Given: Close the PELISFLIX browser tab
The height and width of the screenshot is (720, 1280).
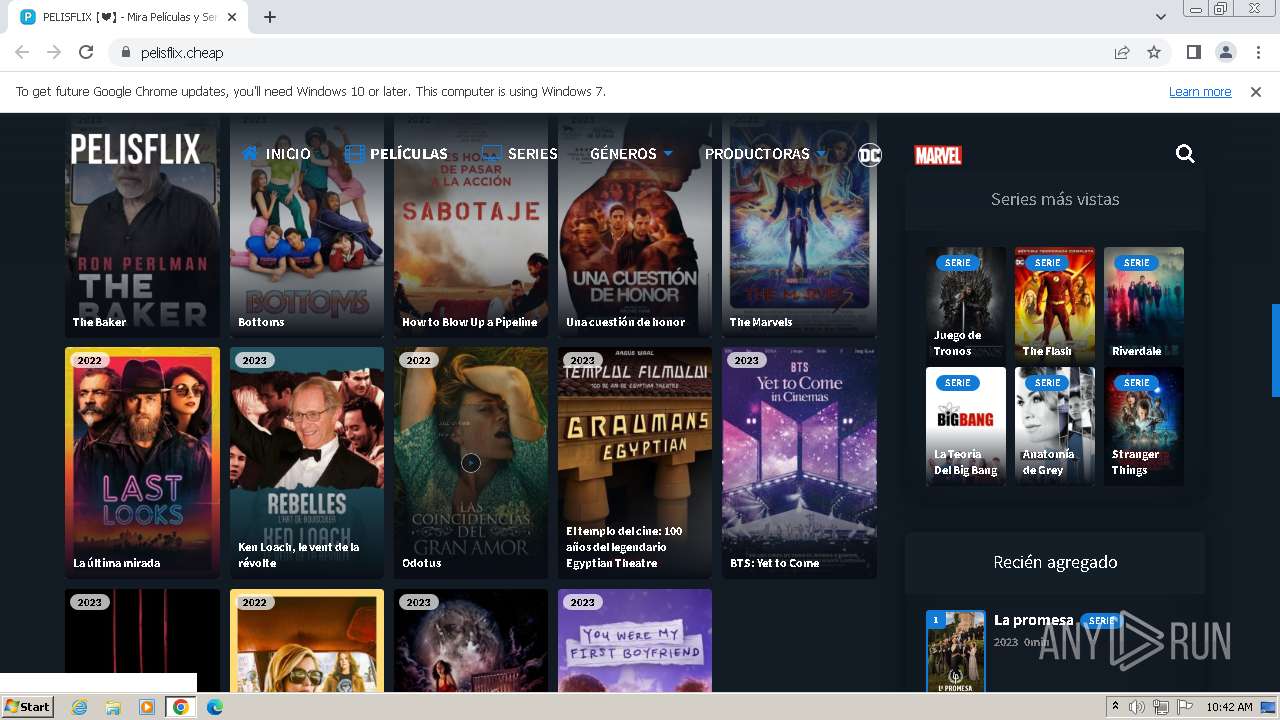Looking at the screenshot, I should pos(233,17).
